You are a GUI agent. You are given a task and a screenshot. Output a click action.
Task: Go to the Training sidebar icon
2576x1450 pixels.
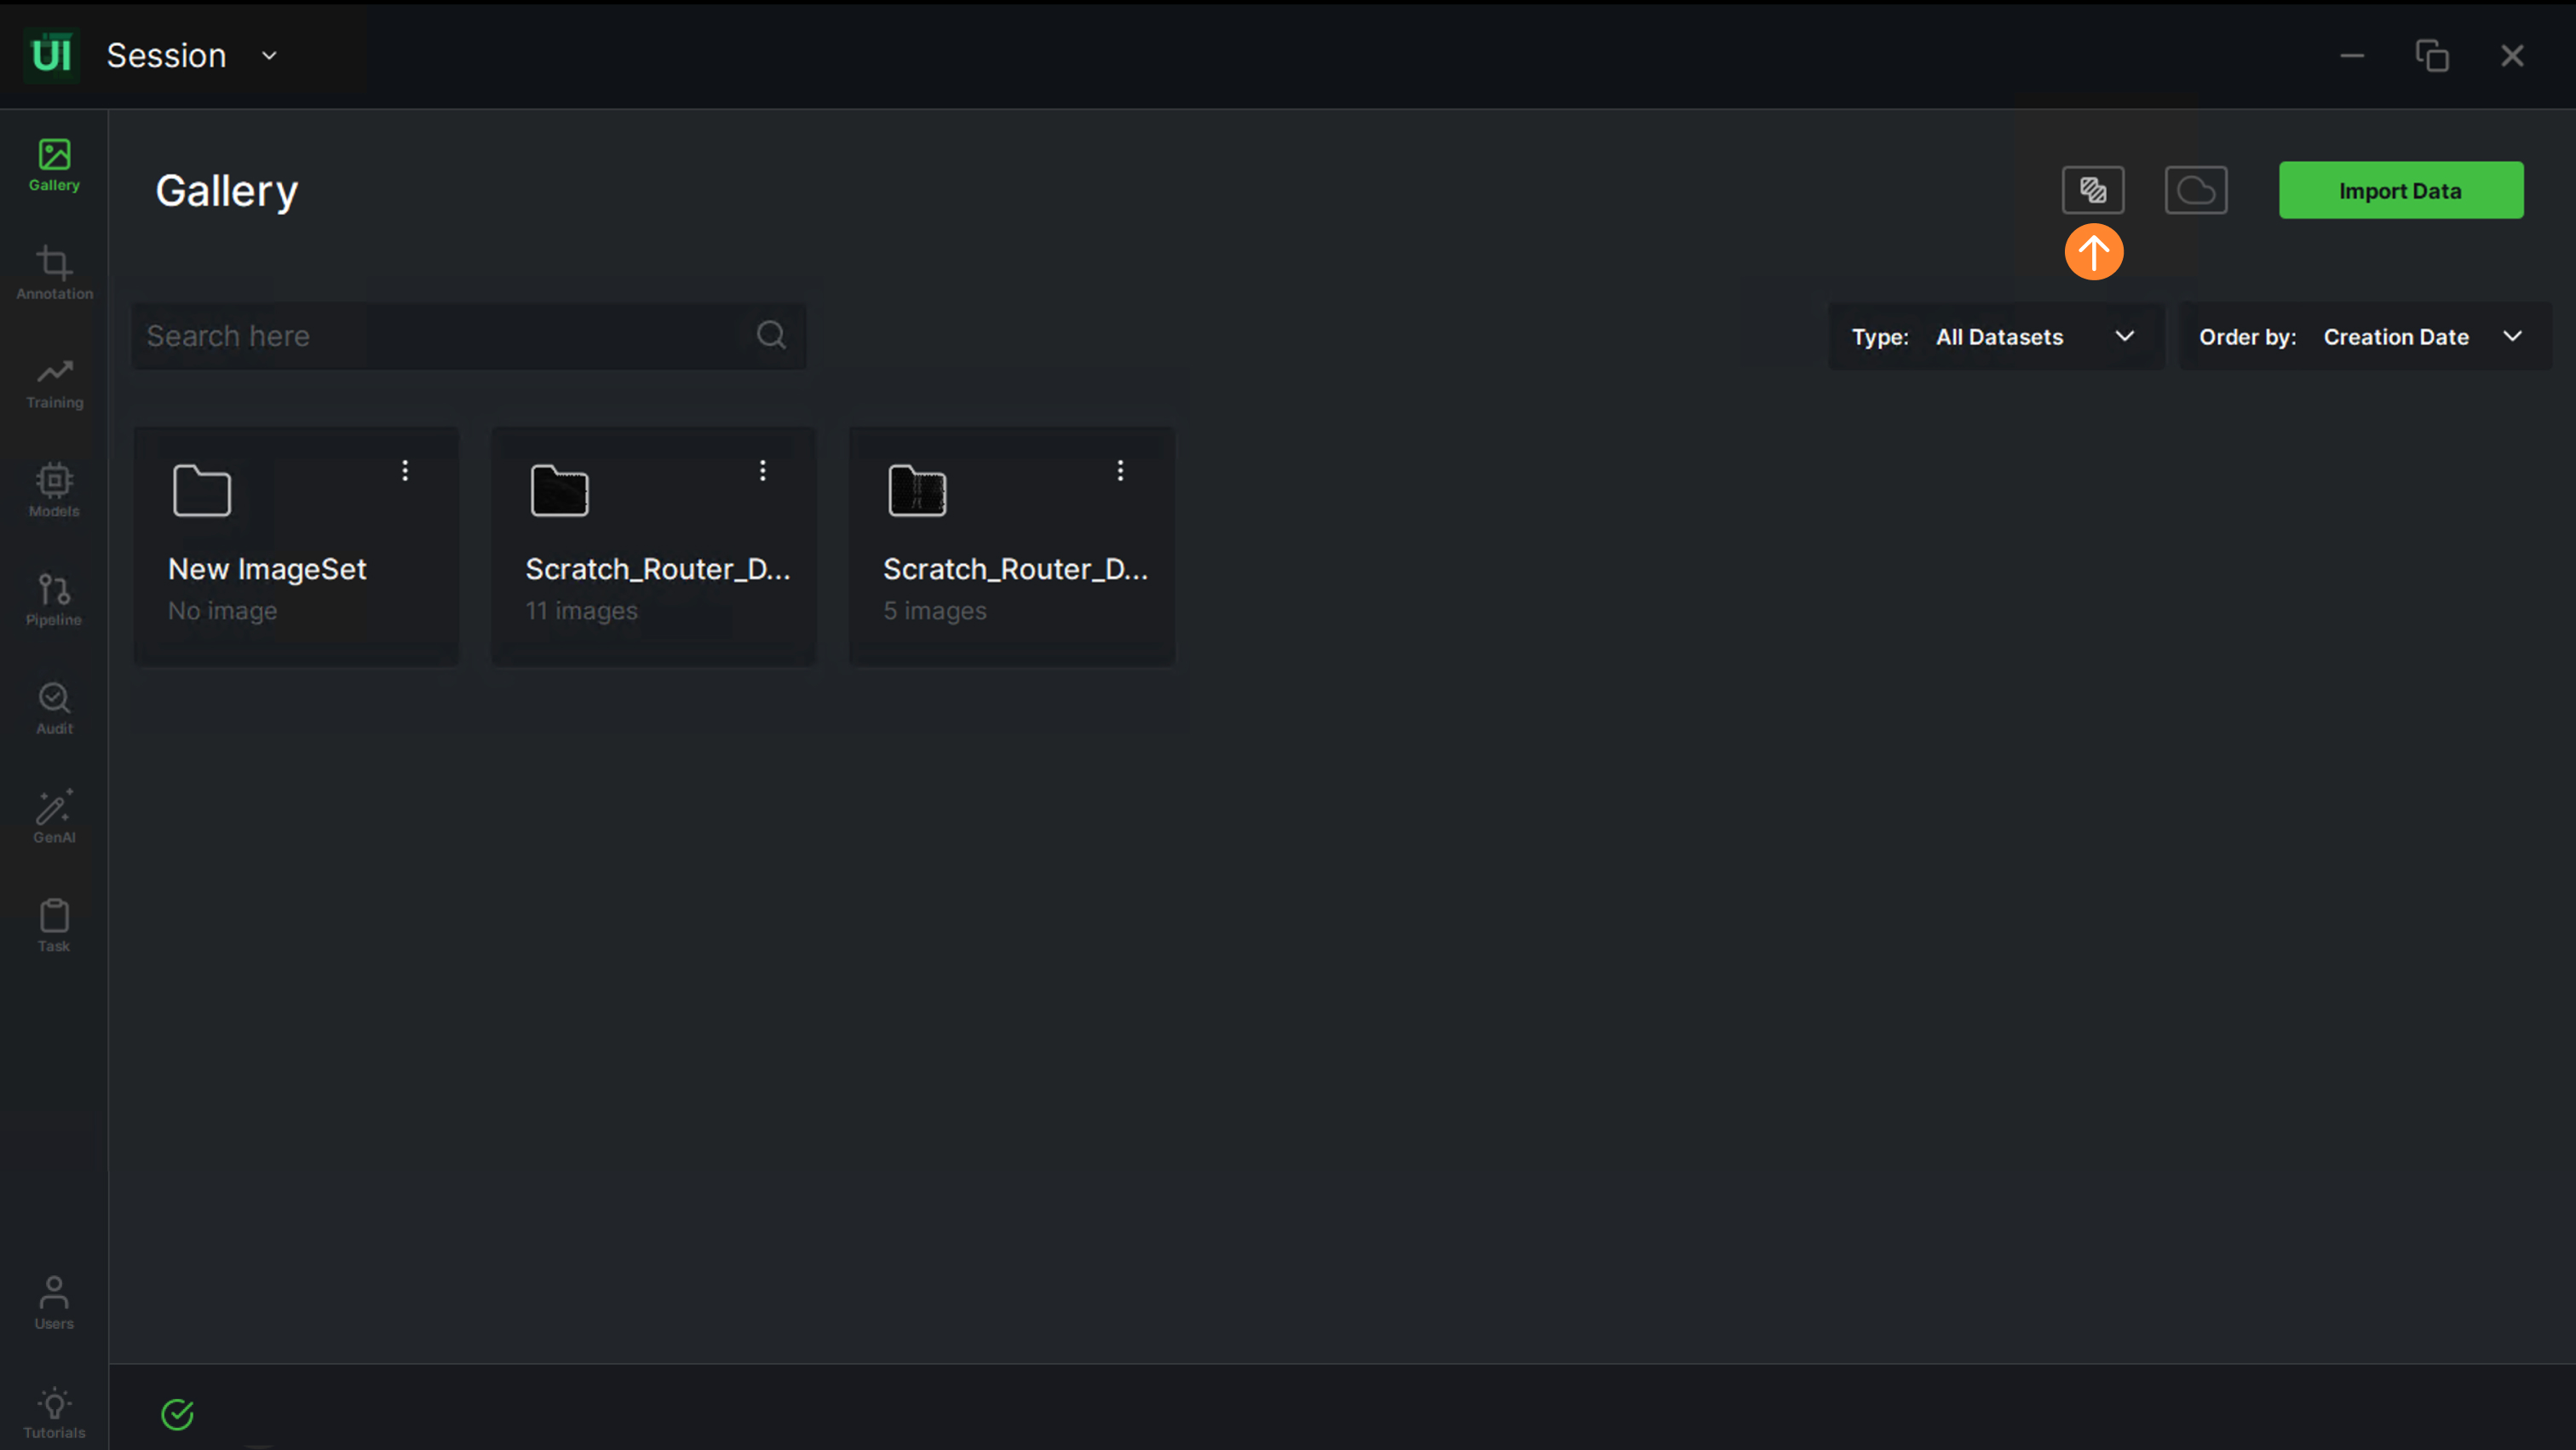point(54,381)
